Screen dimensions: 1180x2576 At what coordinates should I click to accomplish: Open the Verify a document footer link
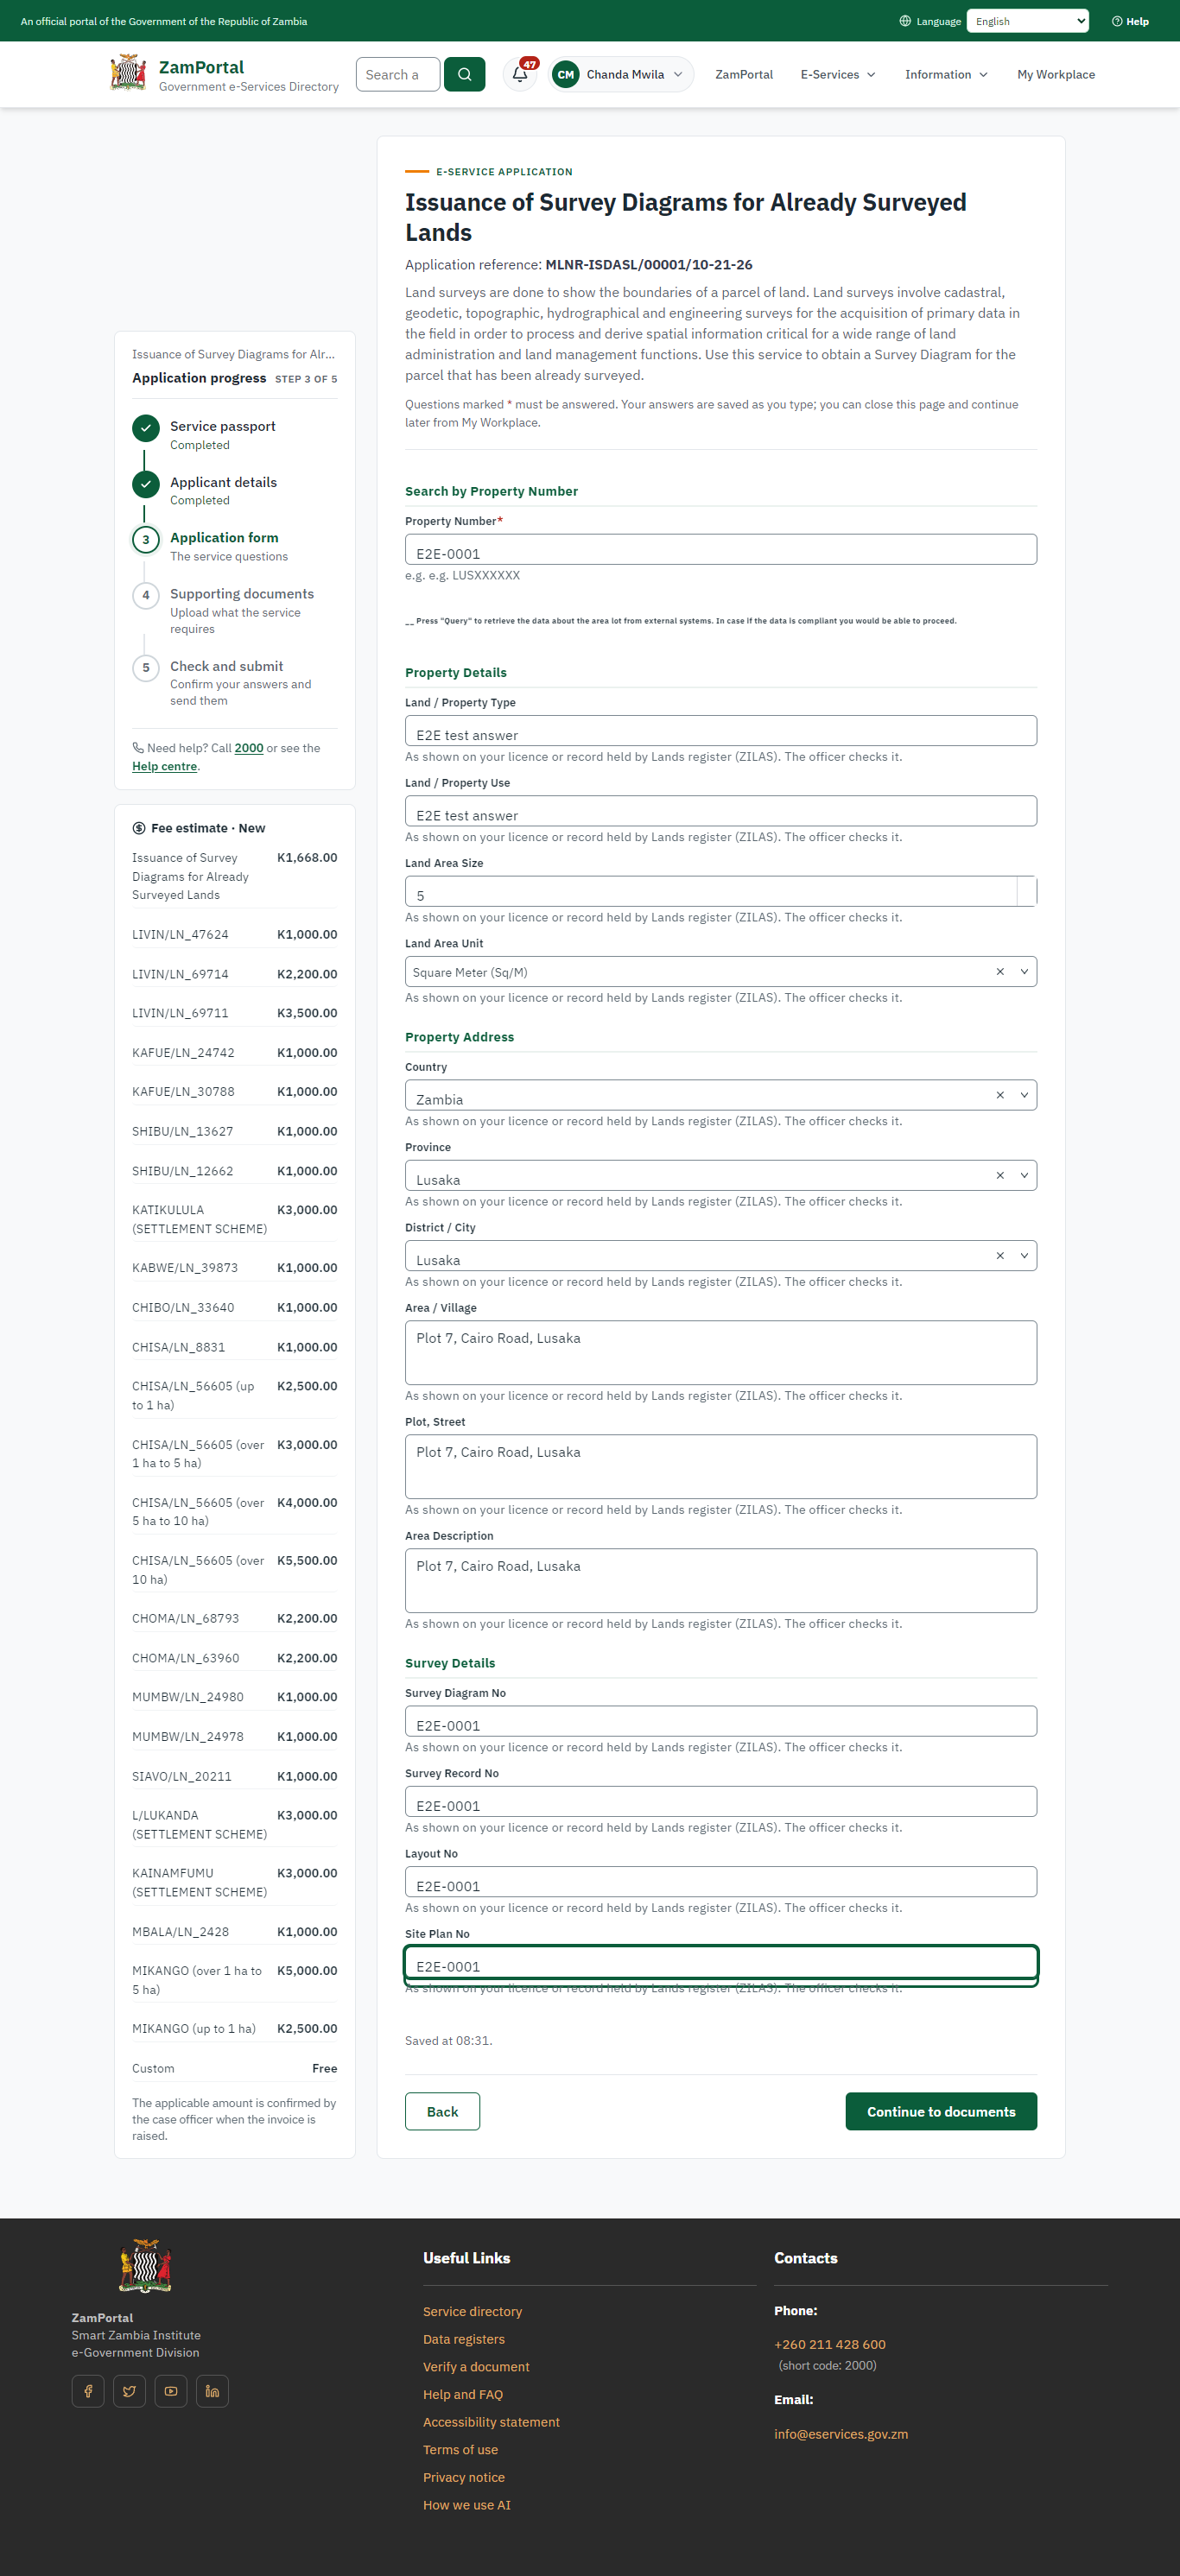click(x=476, y=2366)
